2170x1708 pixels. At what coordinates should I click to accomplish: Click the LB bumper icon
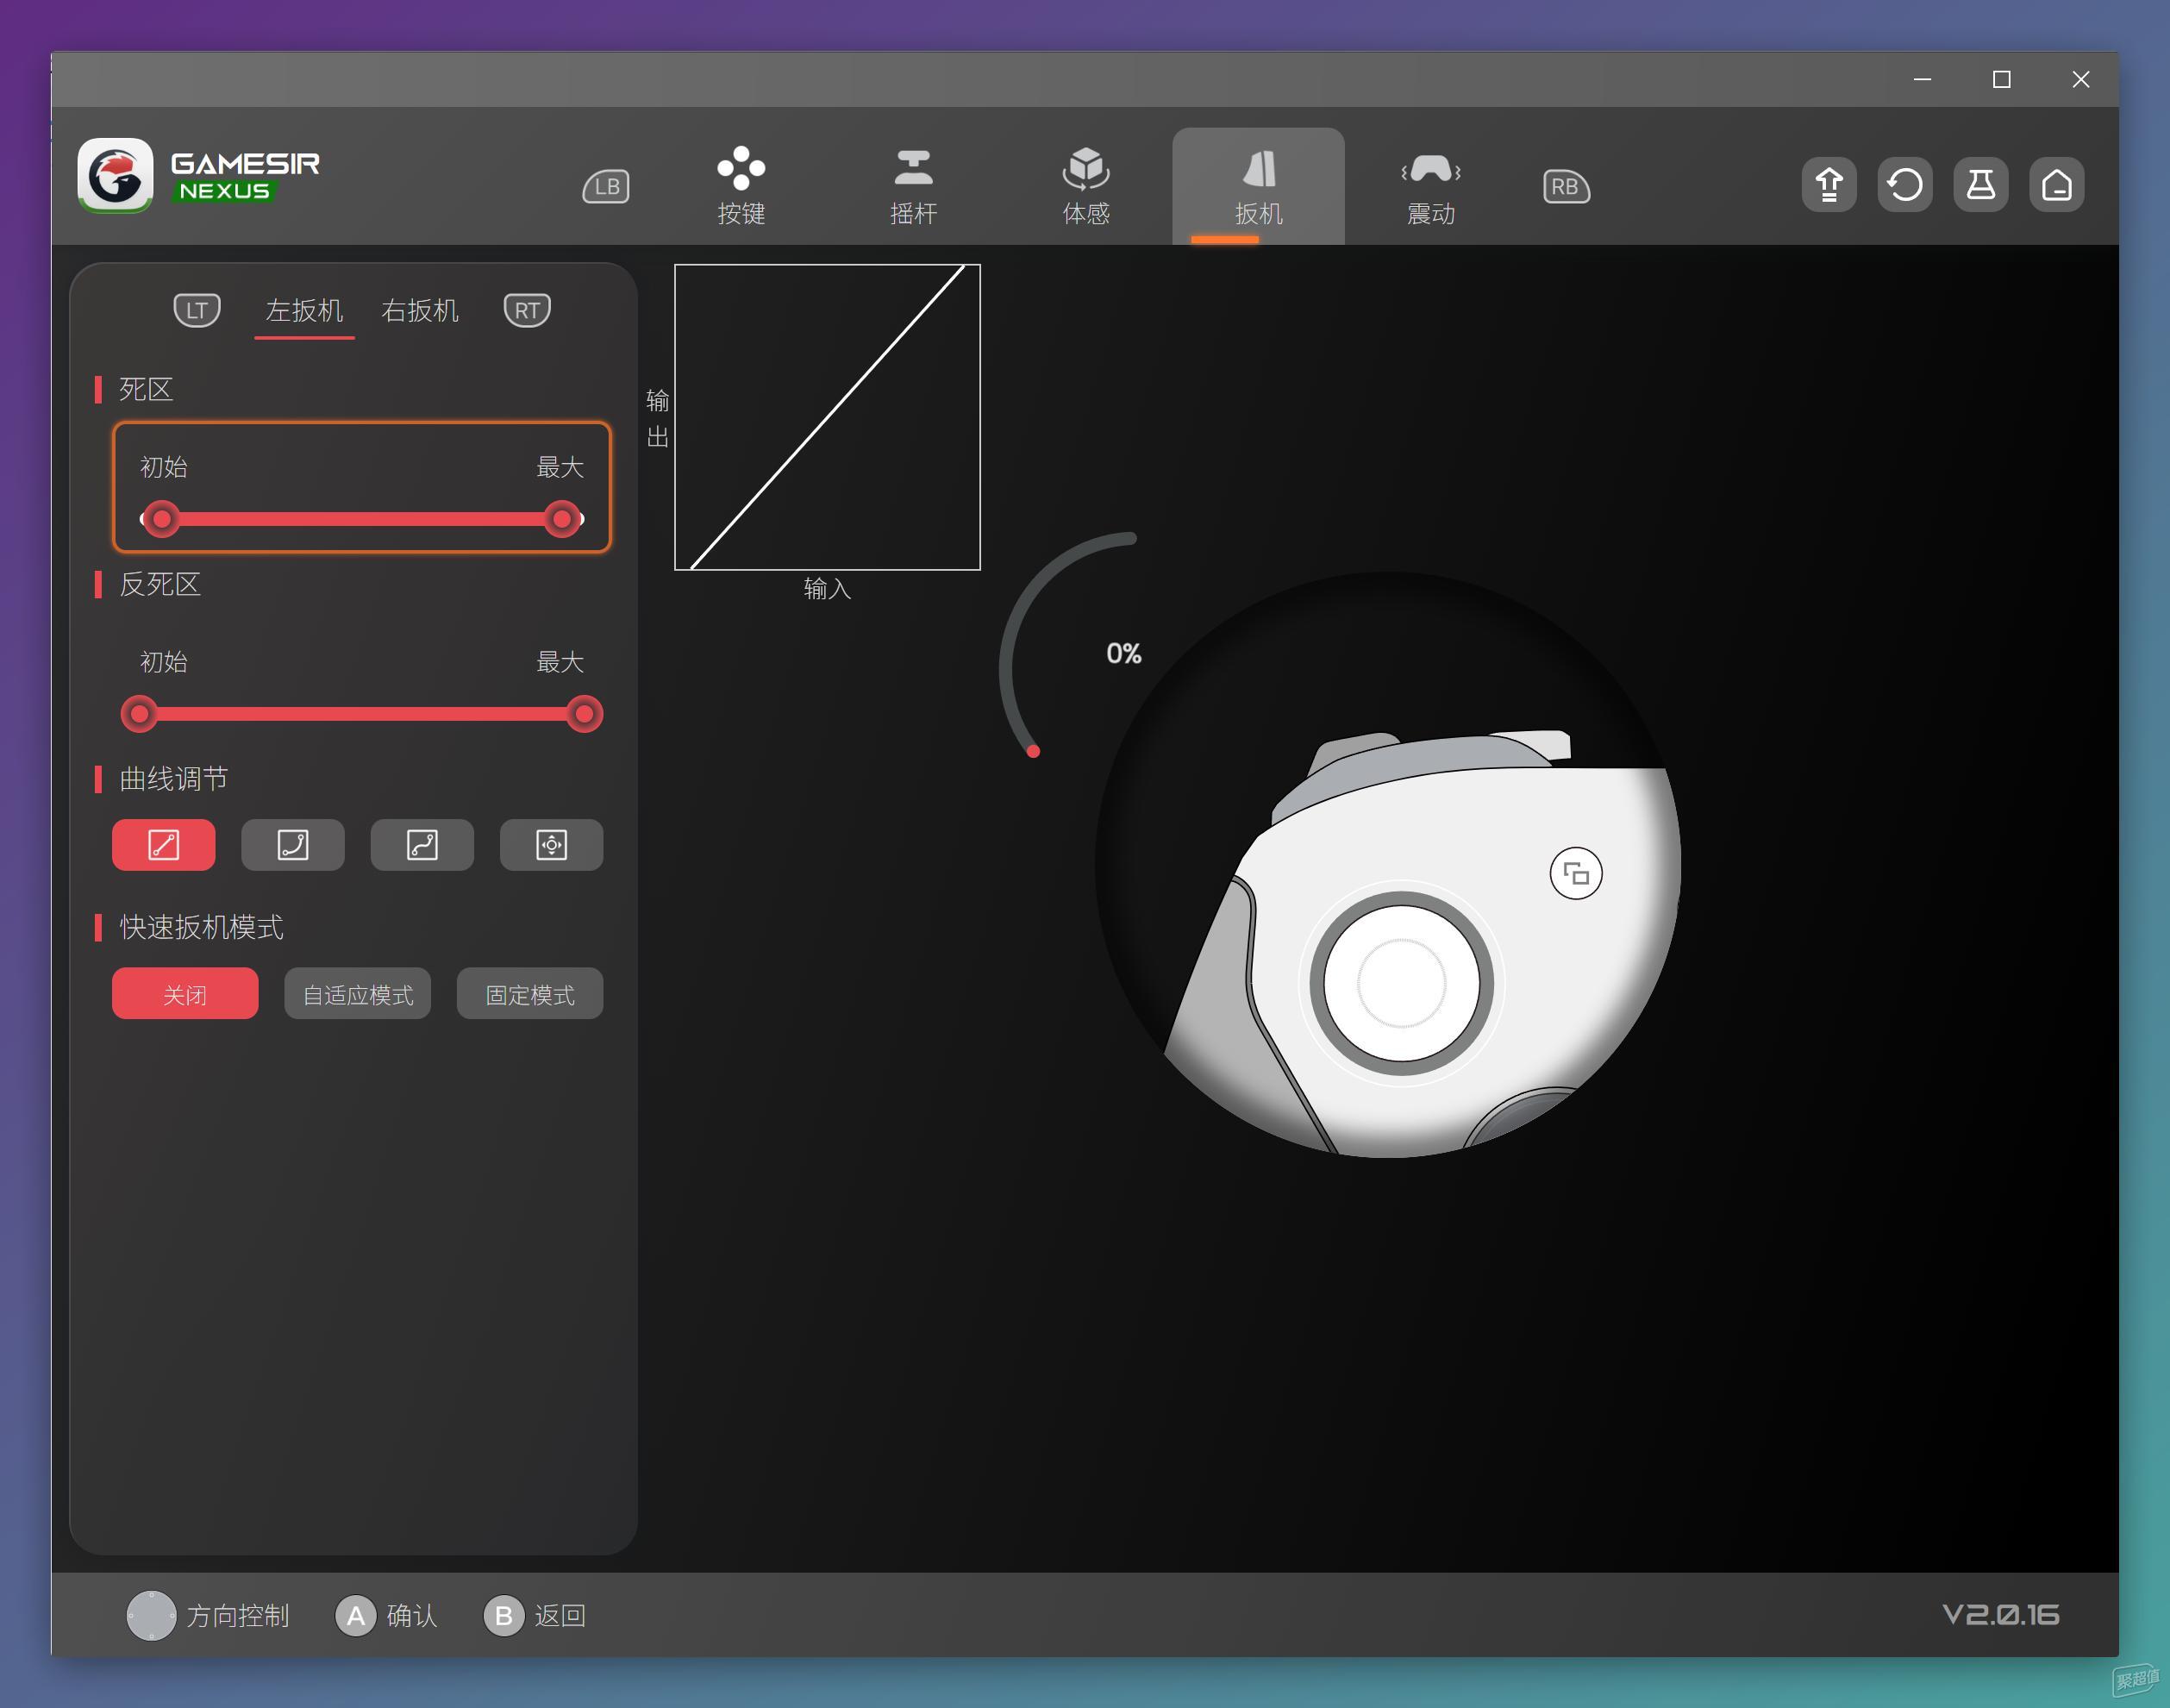click(606, 186)
